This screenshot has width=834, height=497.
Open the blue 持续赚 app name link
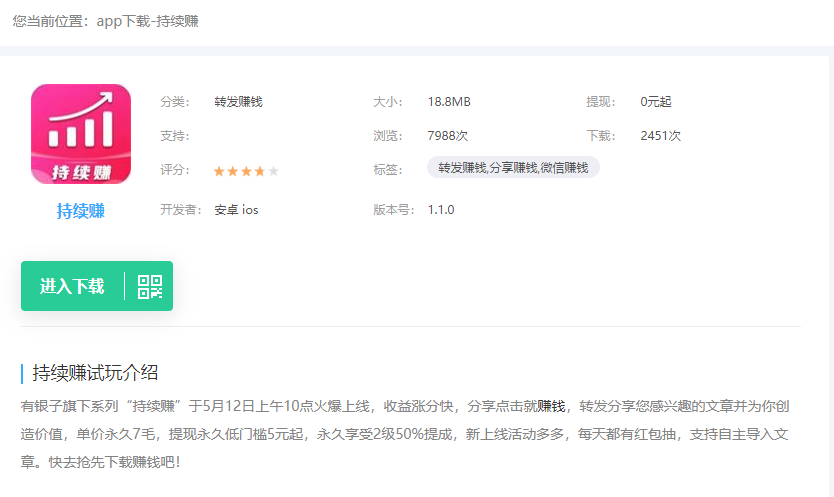coord(81,211)
